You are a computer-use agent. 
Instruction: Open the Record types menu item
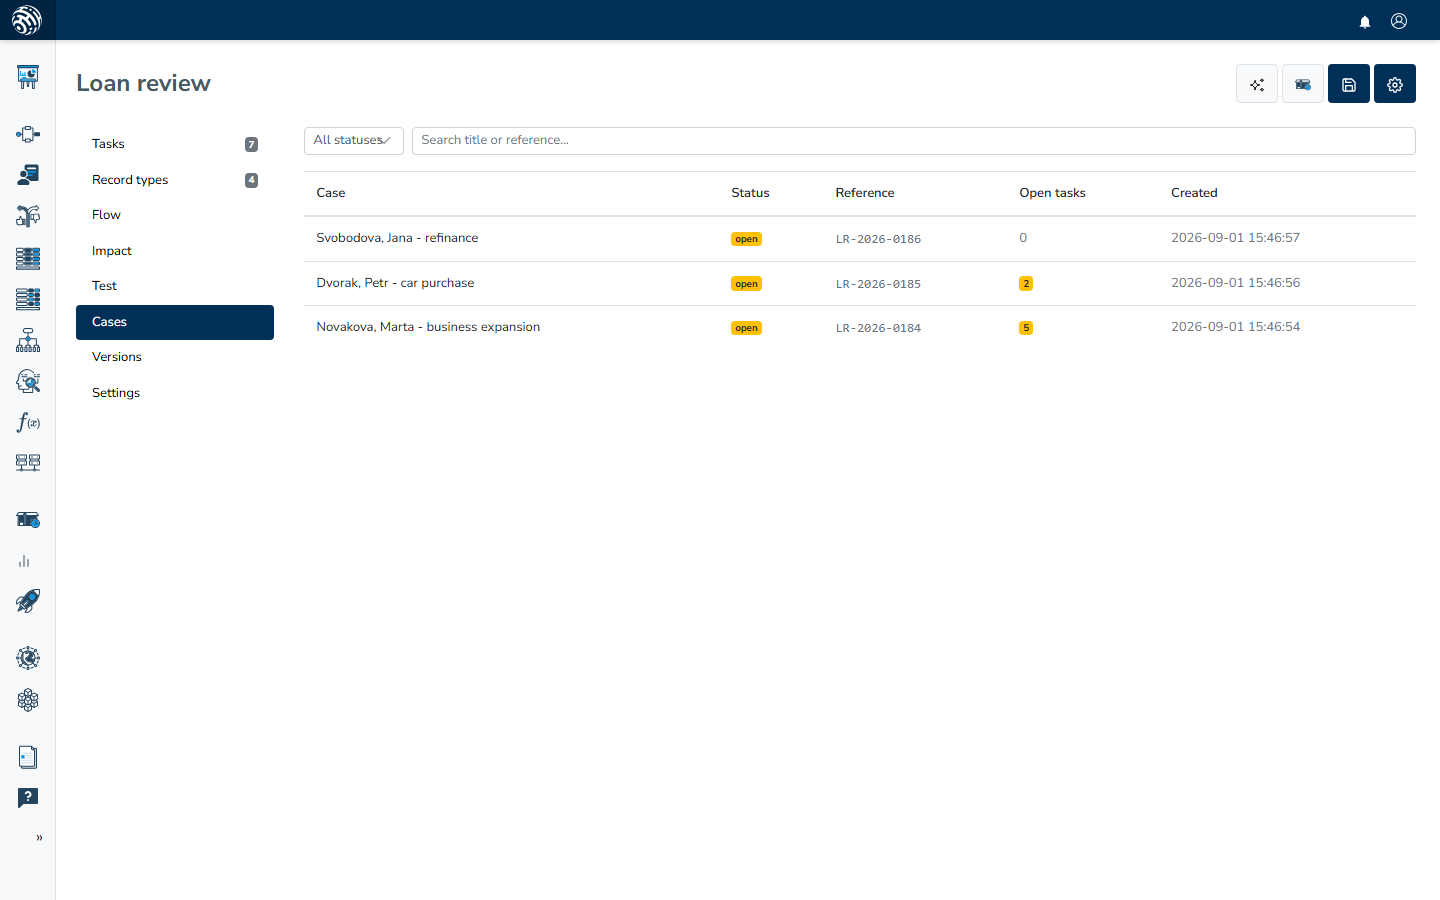pos(175,180)
